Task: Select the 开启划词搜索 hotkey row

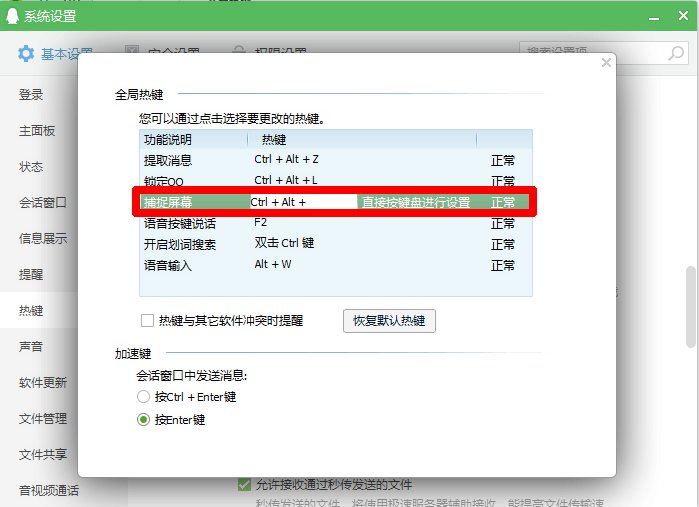Action: (x=336, y=244)
